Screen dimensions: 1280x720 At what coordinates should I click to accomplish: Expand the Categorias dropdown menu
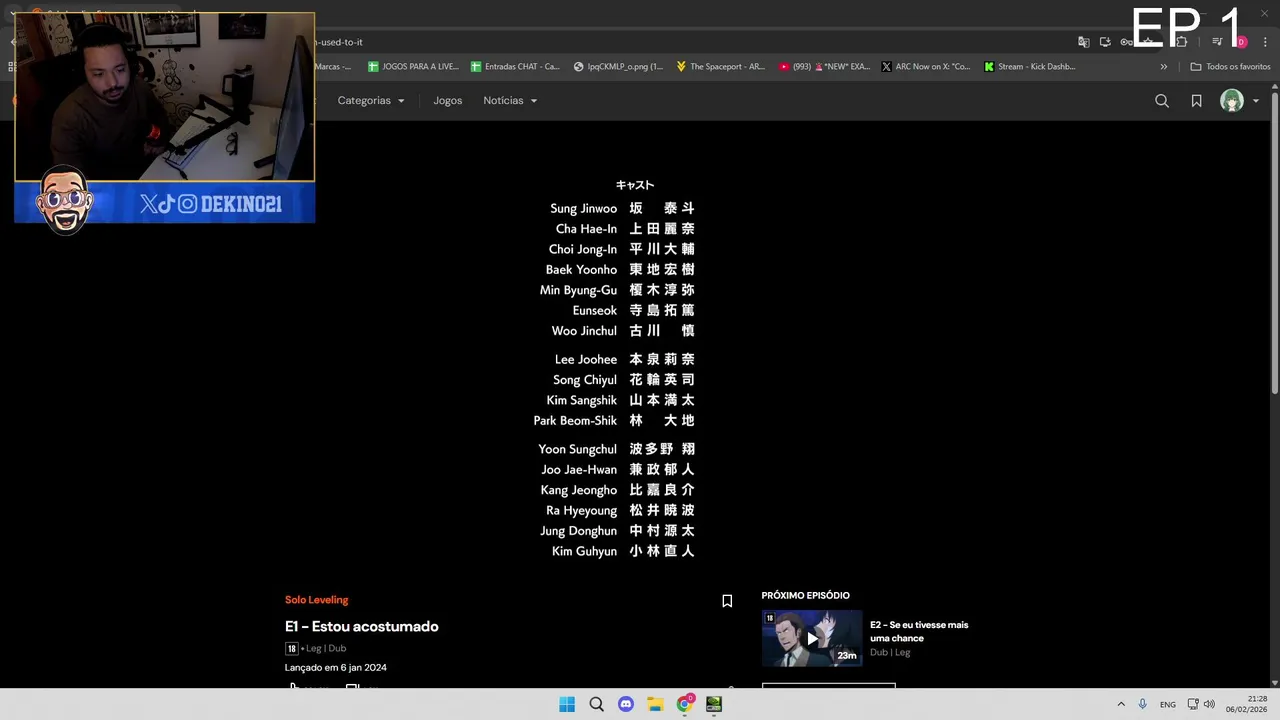tap(371, 101)
